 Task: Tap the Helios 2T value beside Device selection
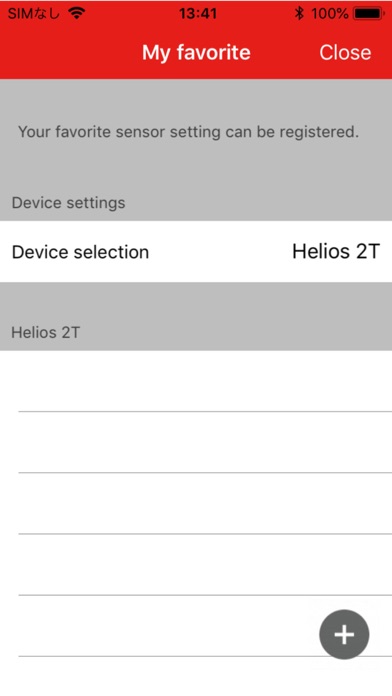point(336,251)
